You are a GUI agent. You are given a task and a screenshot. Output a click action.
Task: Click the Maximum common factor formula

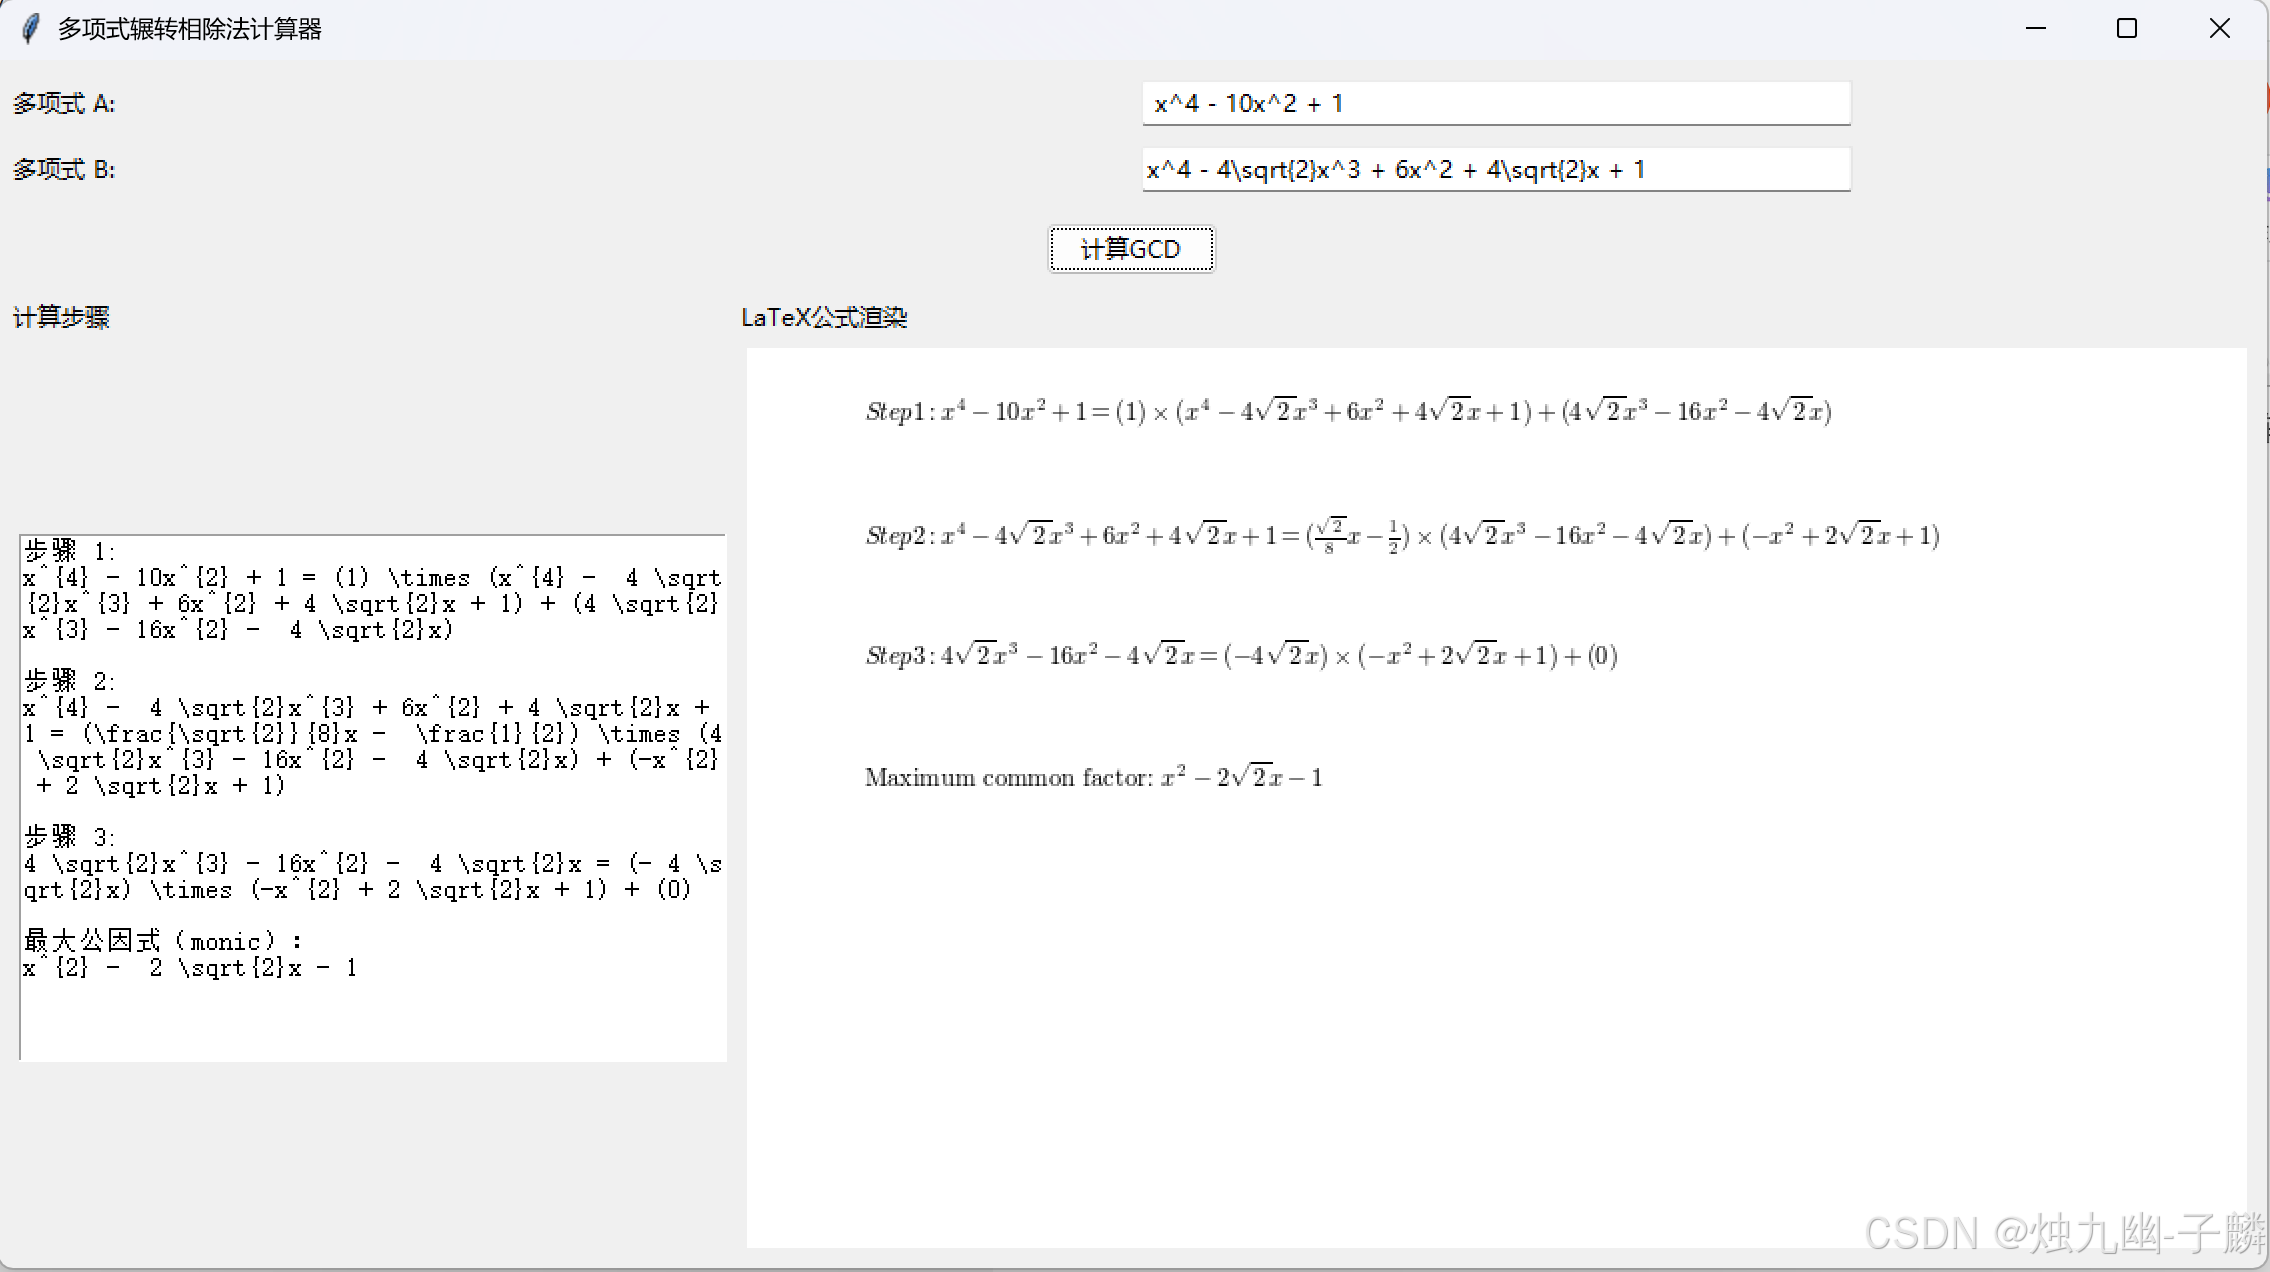click(x=1093, y=778)
